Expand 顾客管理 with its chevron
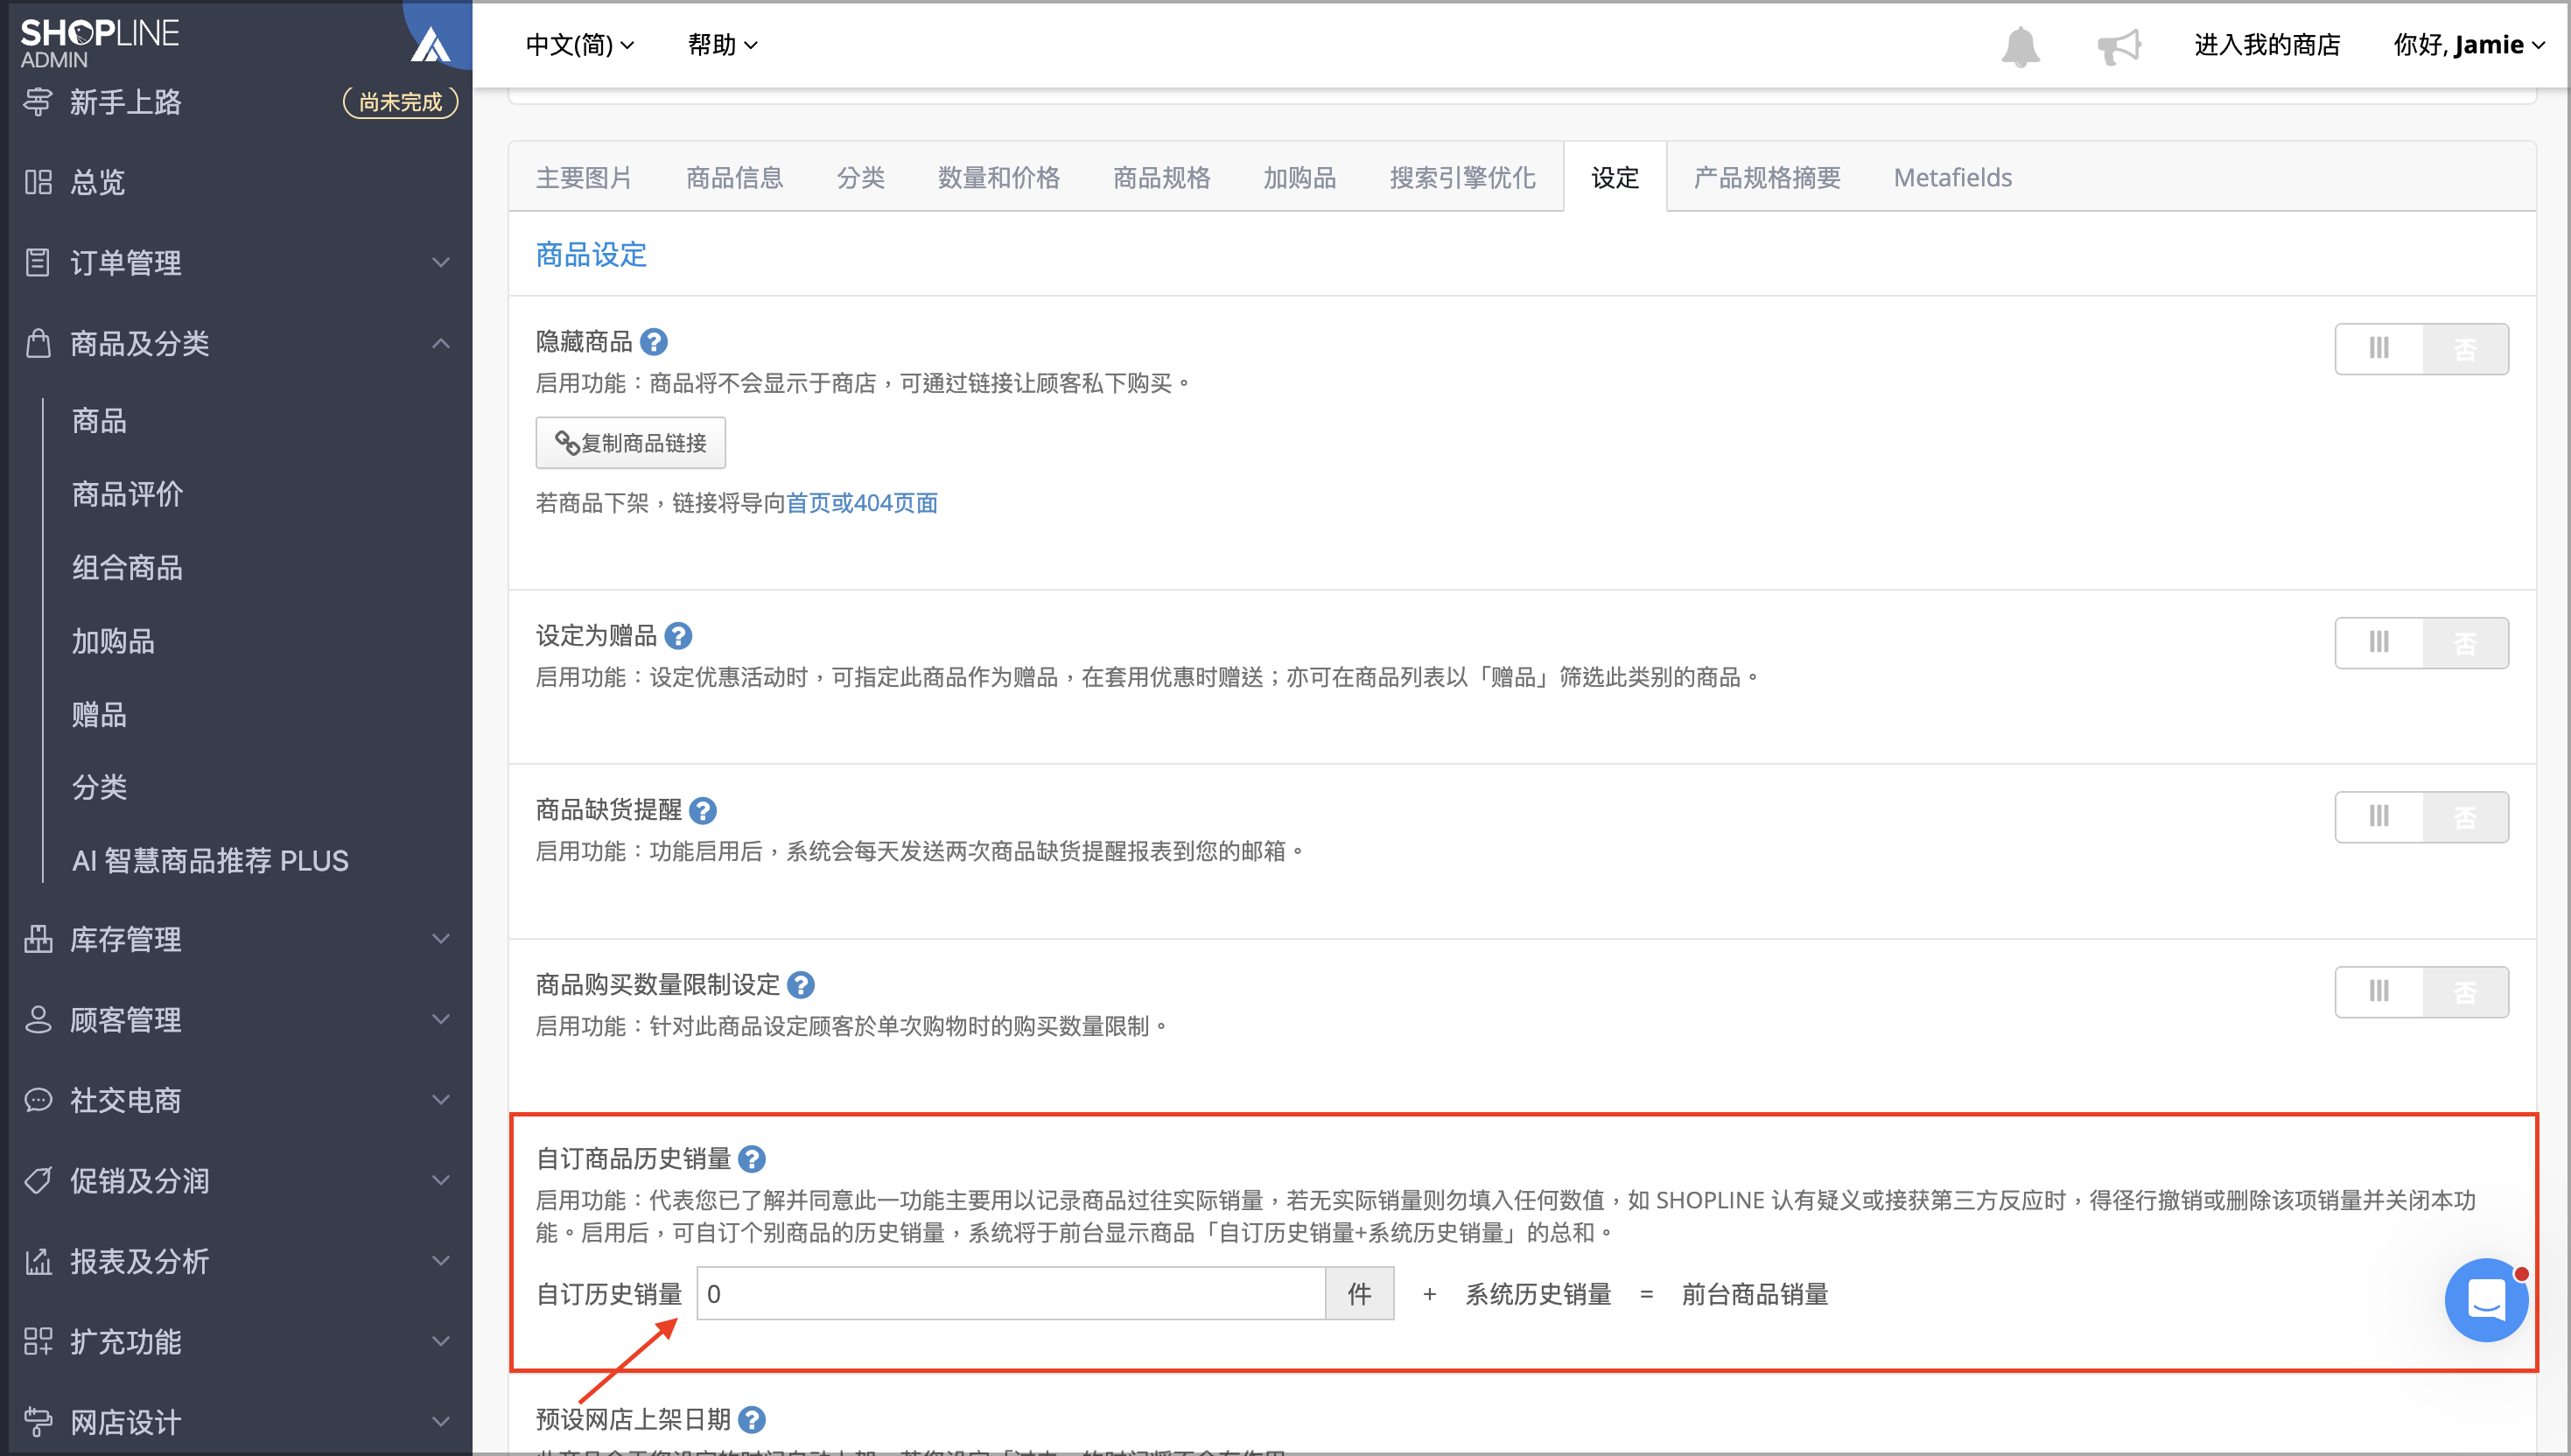The height and width of the screenshot is (1456, 2571). point(440,1019)
